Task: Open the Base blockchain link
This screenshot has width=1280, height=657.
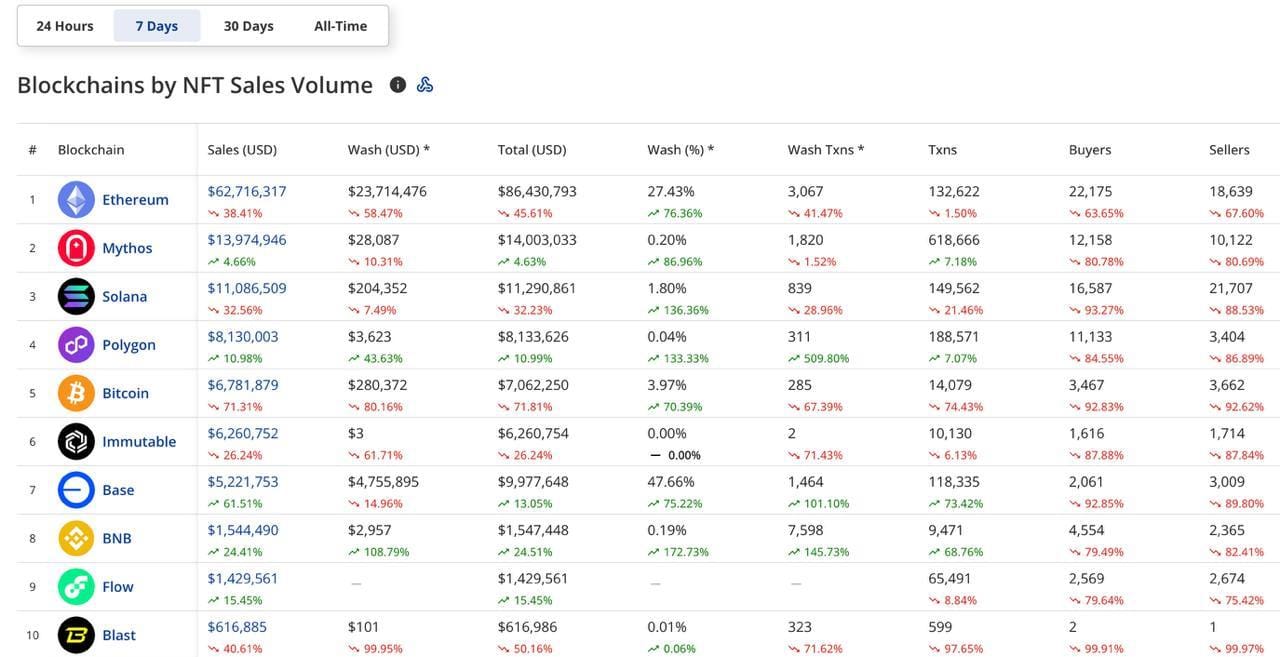Action: (x=118, y=490)
